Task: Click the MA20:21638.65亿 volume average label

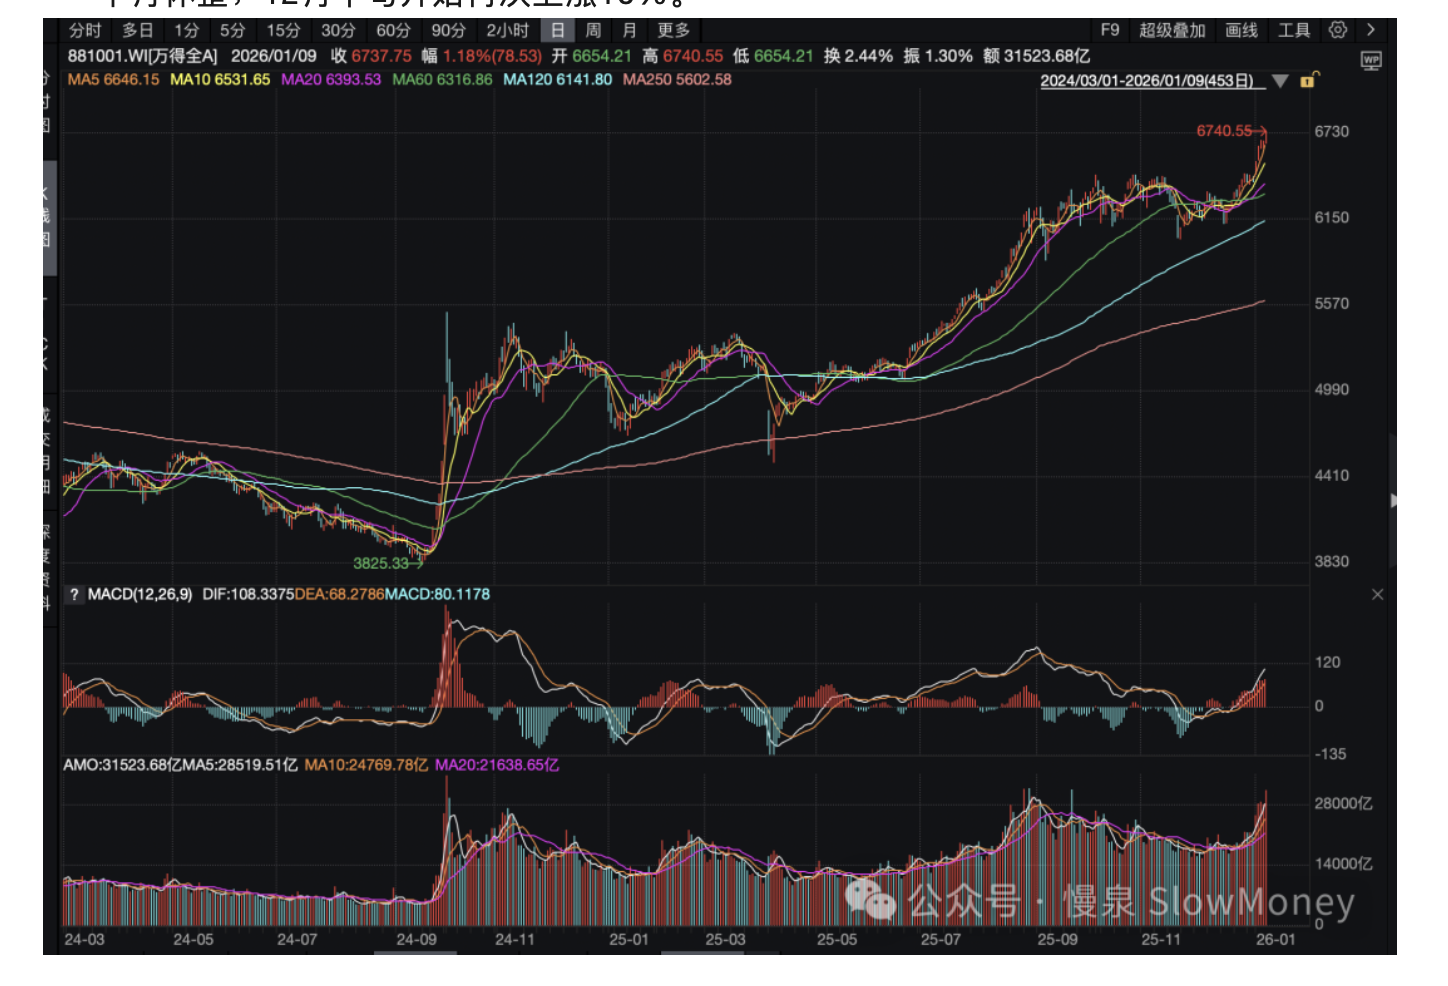Action: point(497,765)
